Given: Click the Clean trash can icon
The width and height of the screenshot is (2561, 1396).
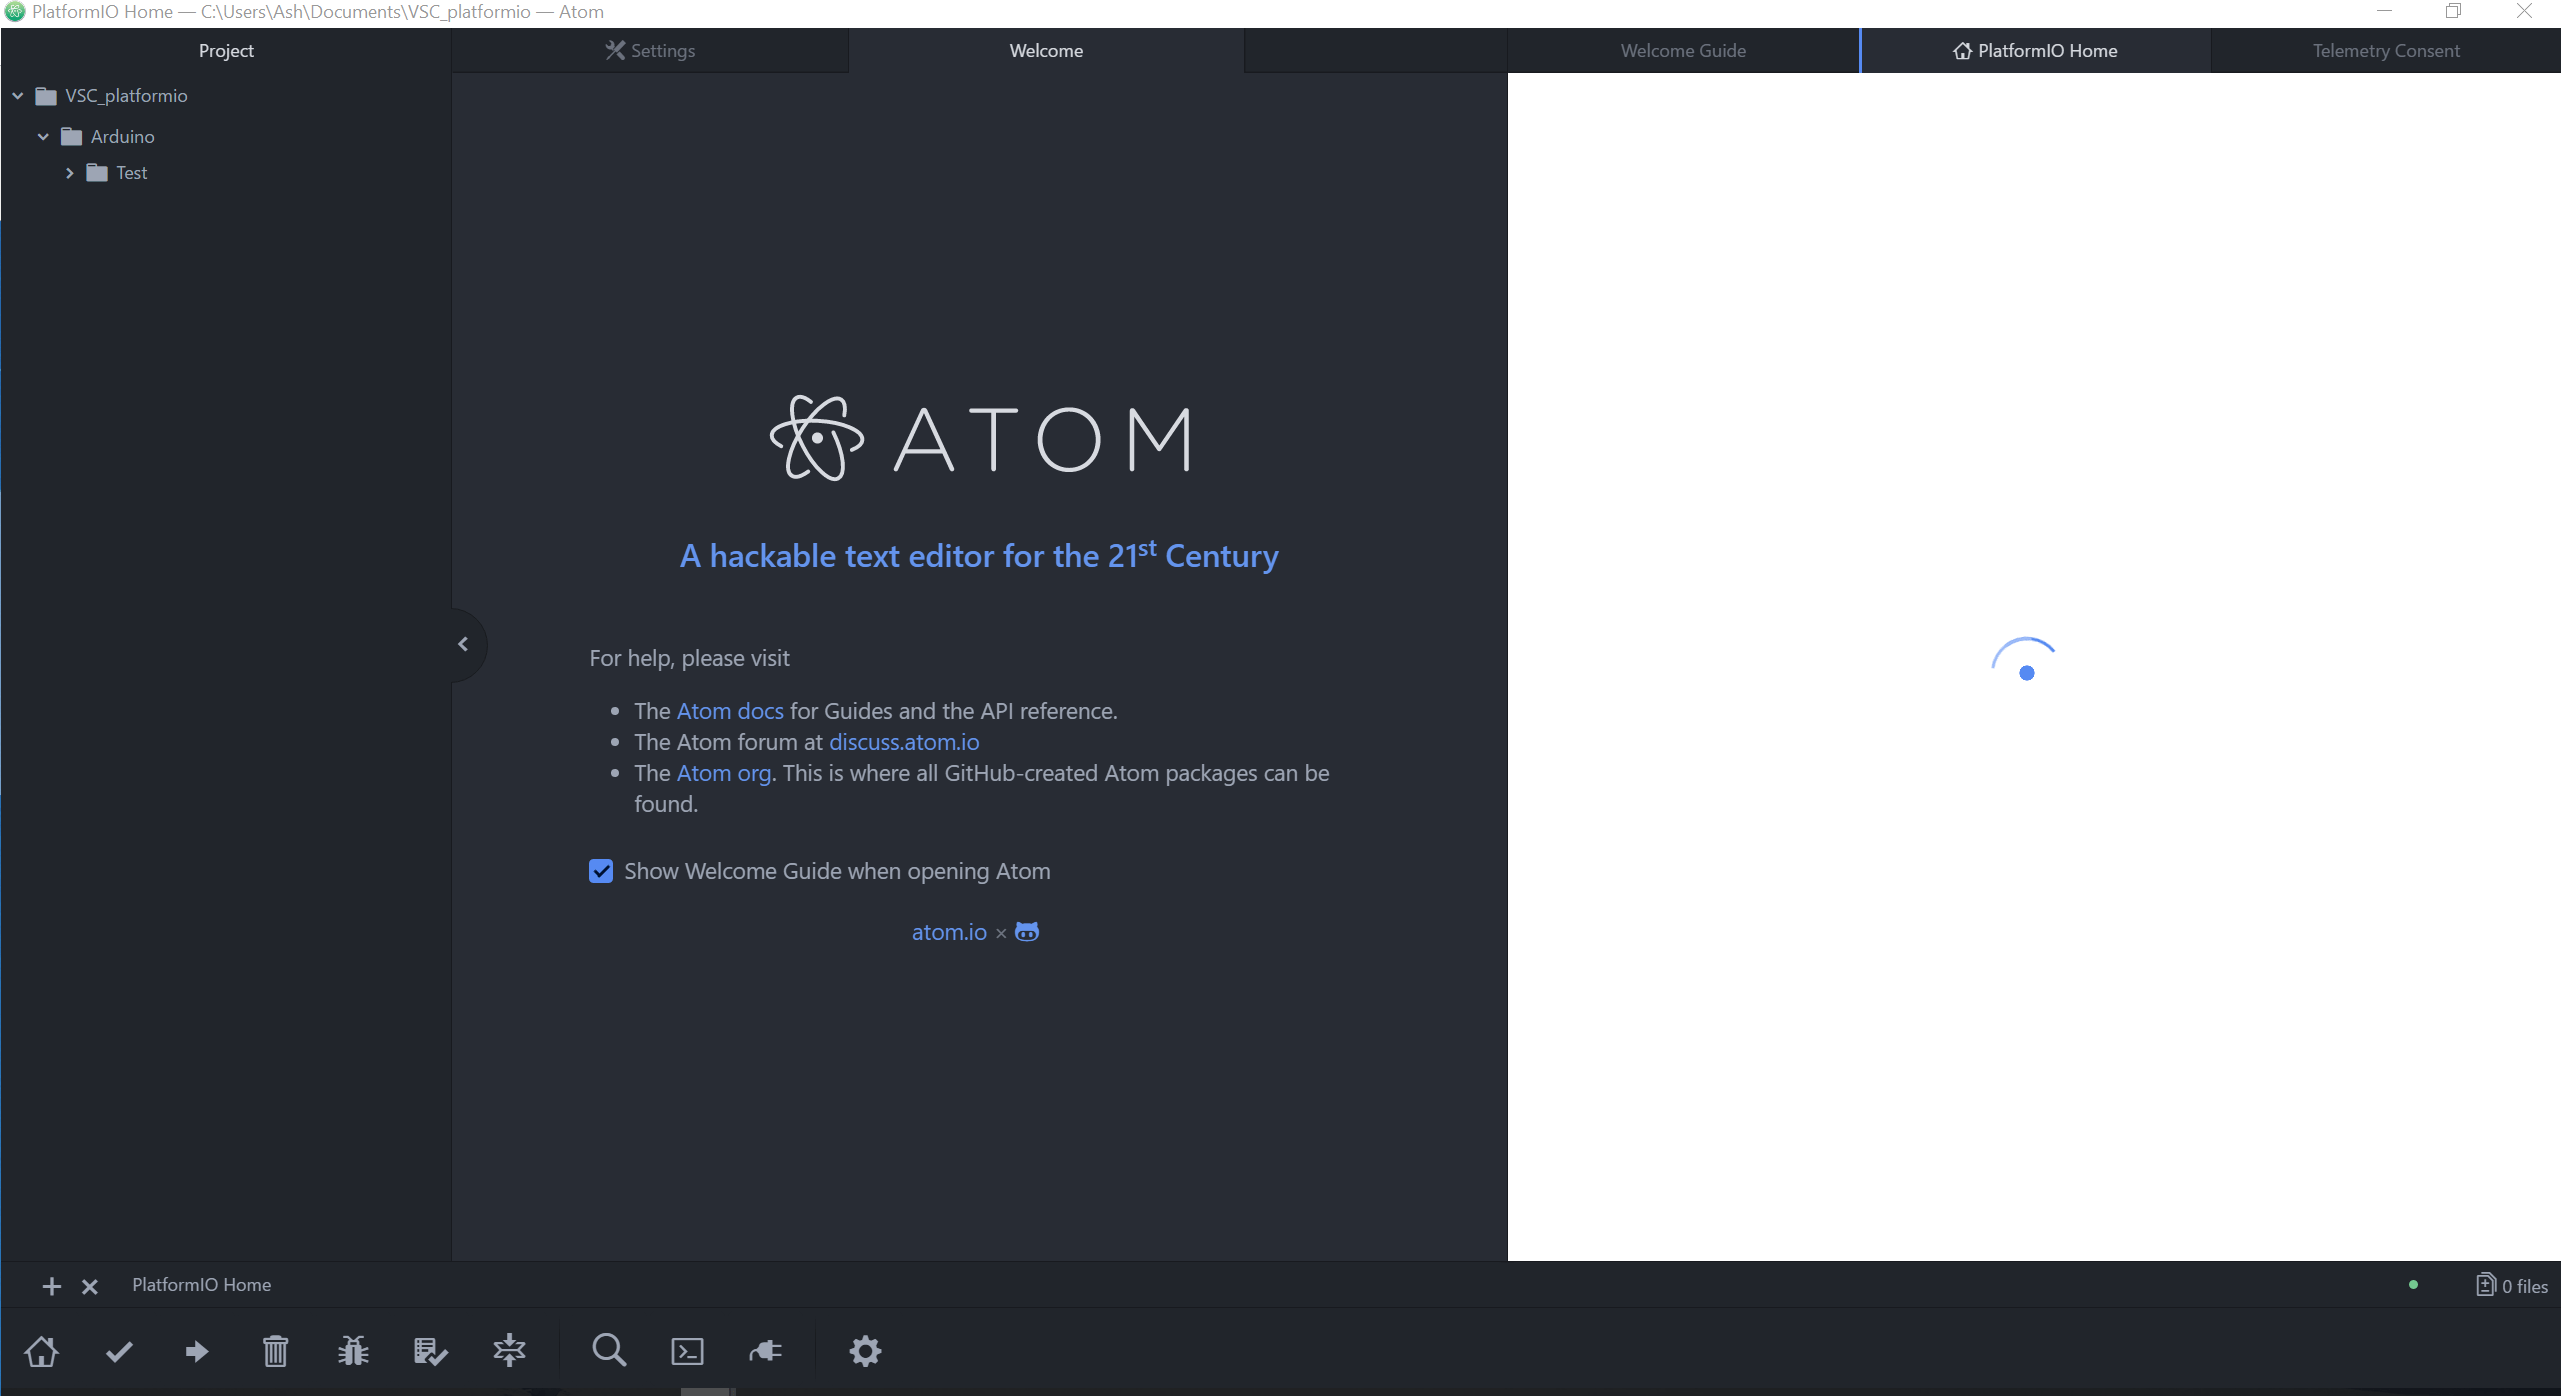Looking at the screenshot, I should pos(275,1351).
